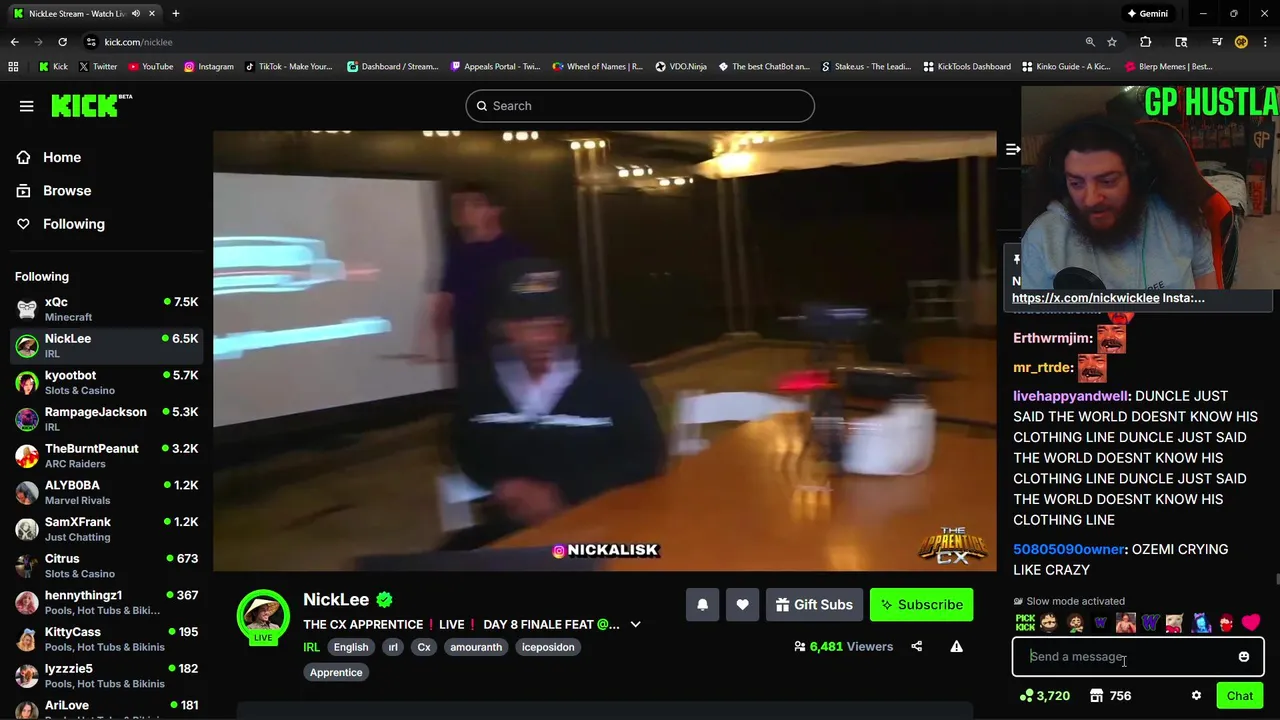Open xQc channel in Following list
The image size is (1280, 720).
106,309
